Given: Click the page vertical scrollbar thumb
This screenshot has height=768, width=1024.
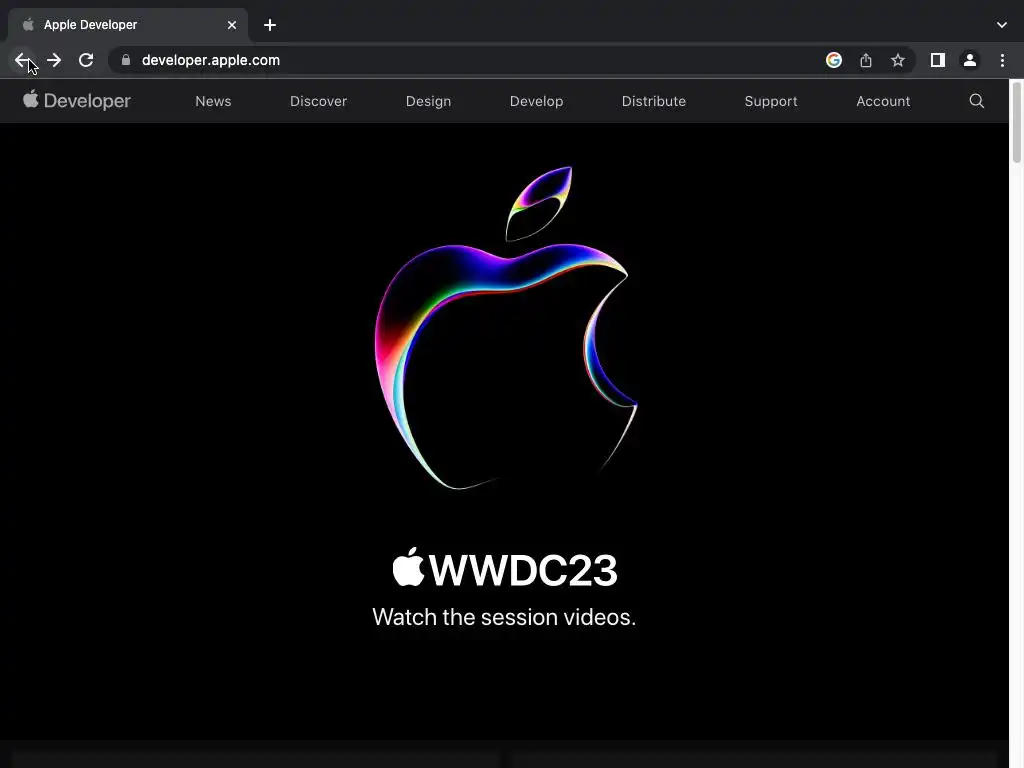Looking at the screenshot, I should click(x=1016, y=122).
